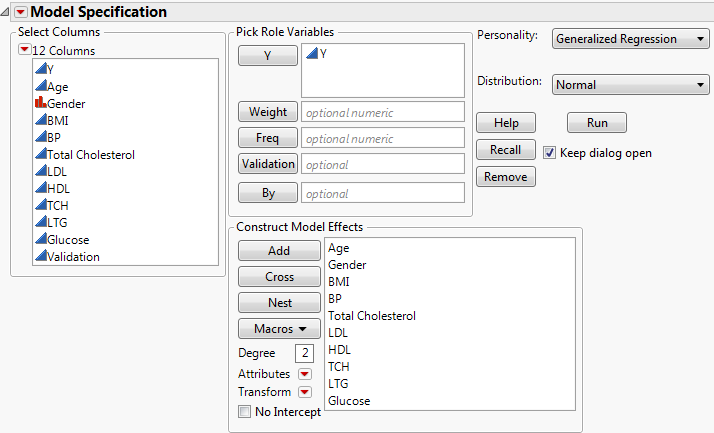
Task: Select Total Cholesterol in model effects list
Action: [371, 315]
